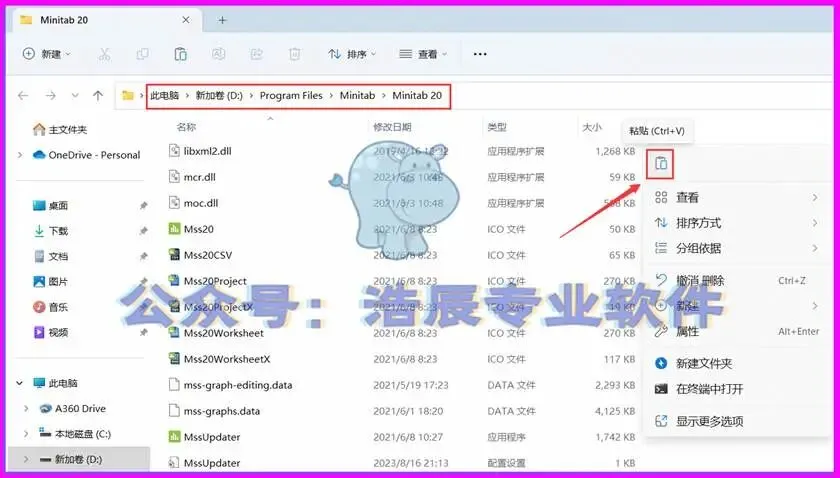Go forward with the right arrow
The image size is (840, 478).
(x=50, y=95)
